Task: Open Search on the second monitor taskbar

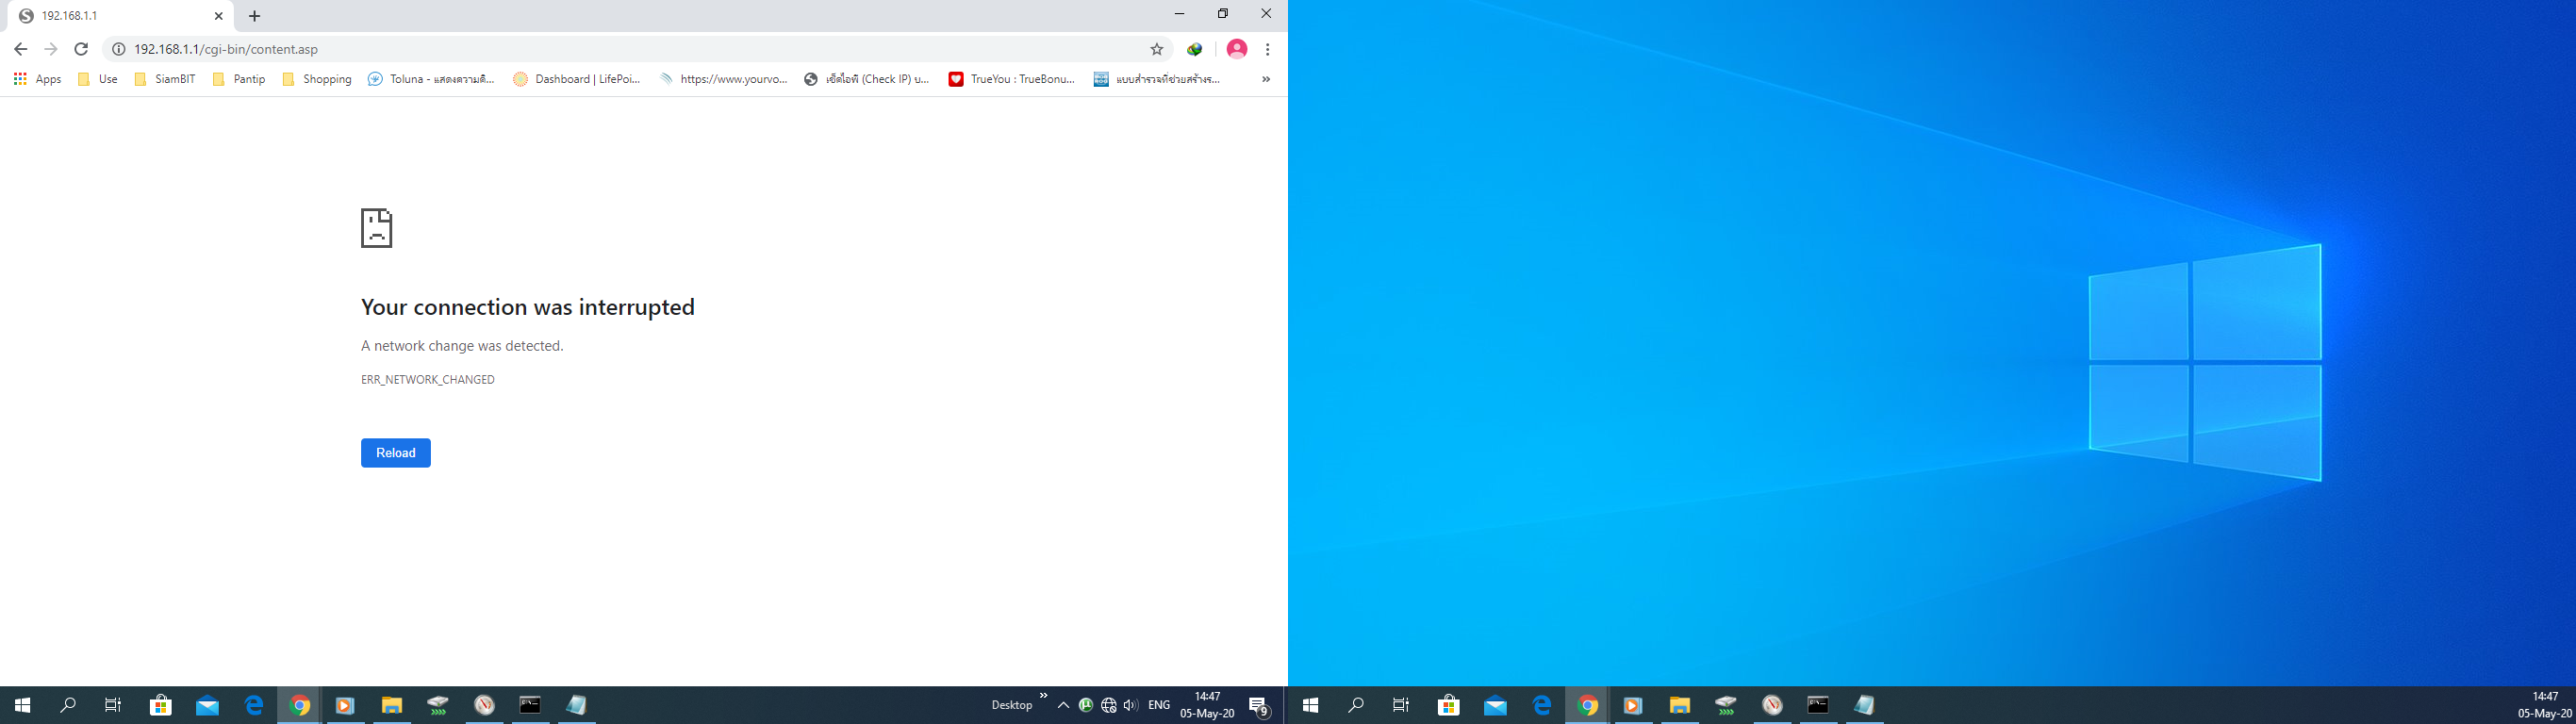Action: tap(1356, 705)
